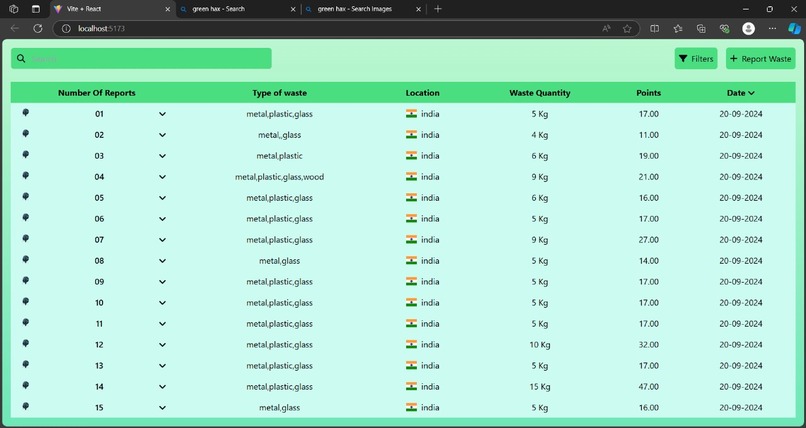The height and width of the screenshot is (428, 806).
Task: View site information icon beside localhost
Action: (x=66, y=29)
